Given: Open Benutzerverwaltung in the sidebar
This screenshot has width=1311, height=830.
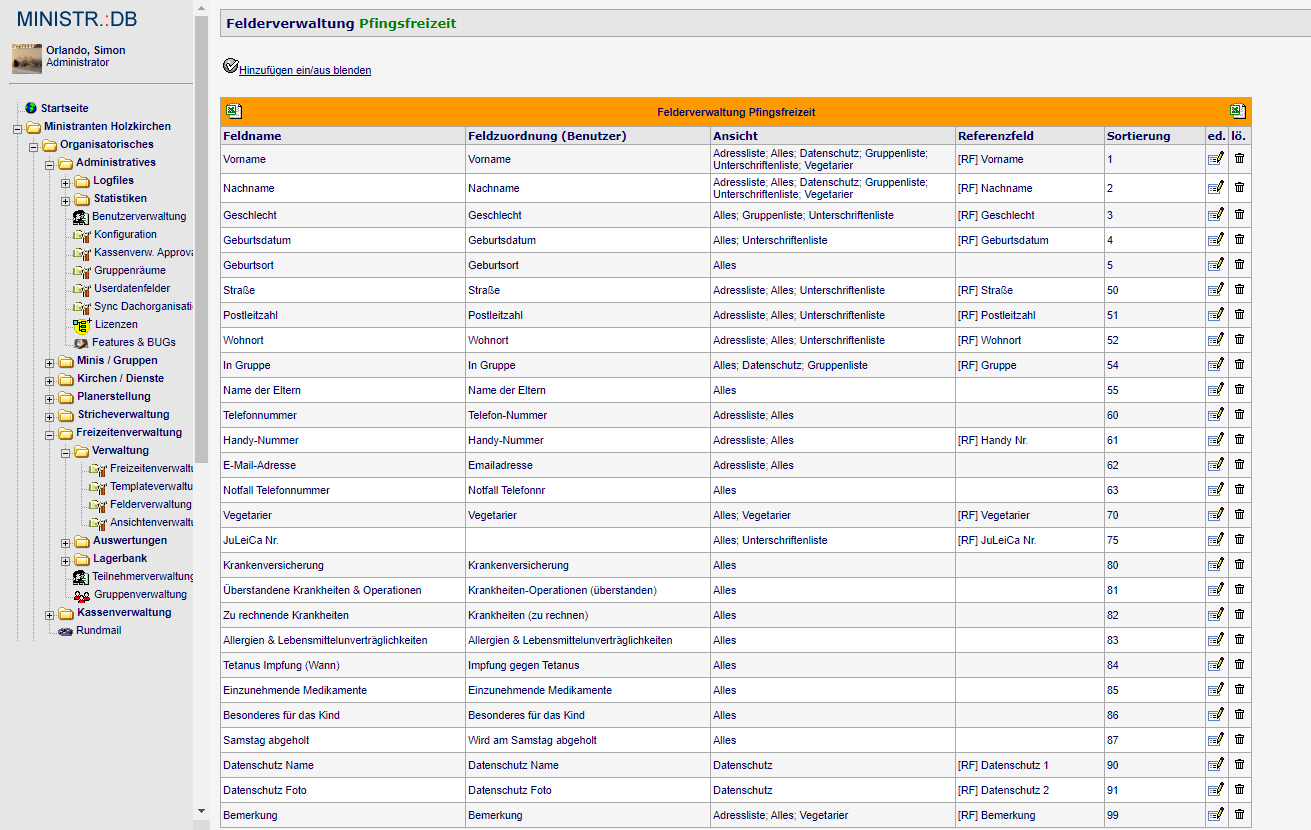Looking at the screenshot, I should [x=139, y=216].
